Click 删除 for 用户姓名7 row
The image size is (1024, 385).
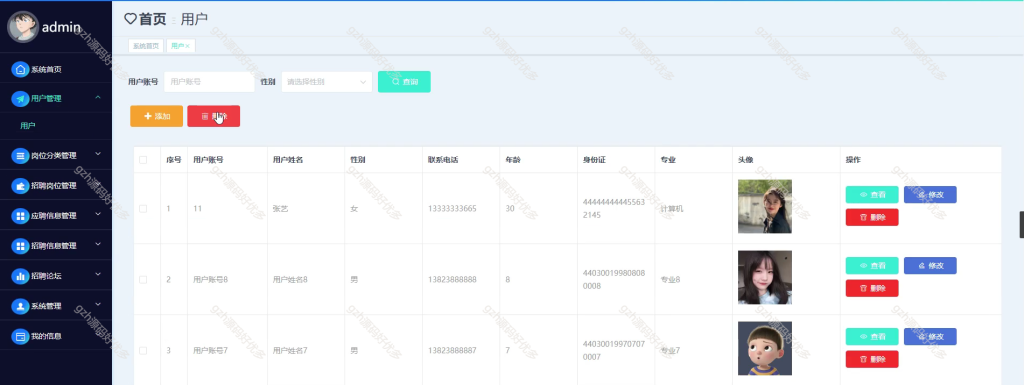coord(872,359)
